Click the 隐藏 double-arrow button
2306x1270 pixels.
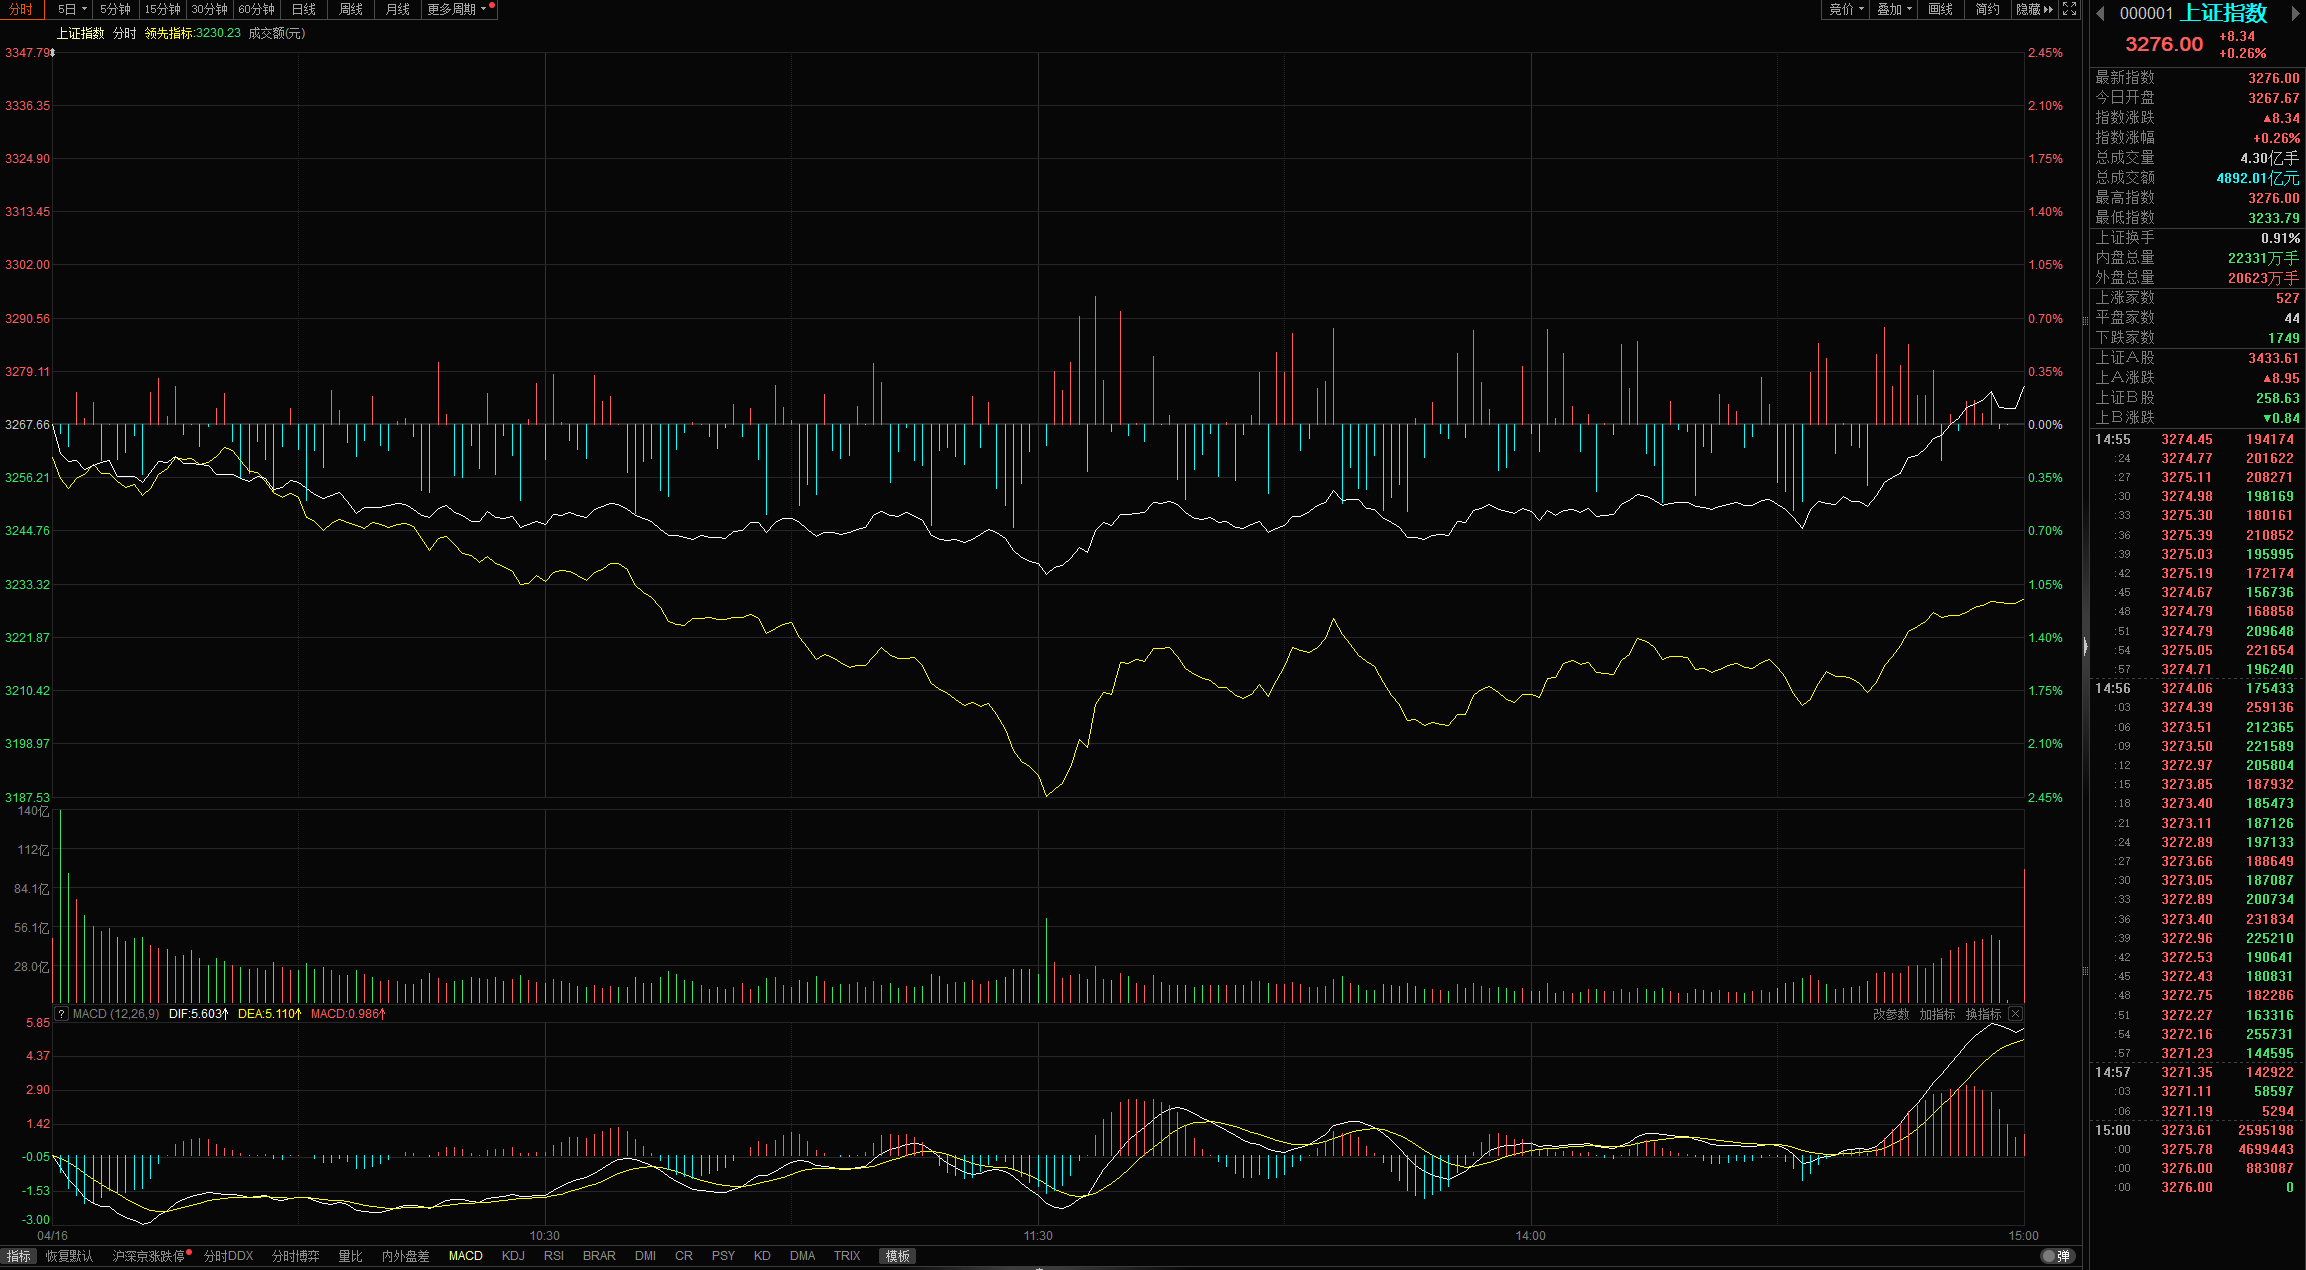(2035, 9)
